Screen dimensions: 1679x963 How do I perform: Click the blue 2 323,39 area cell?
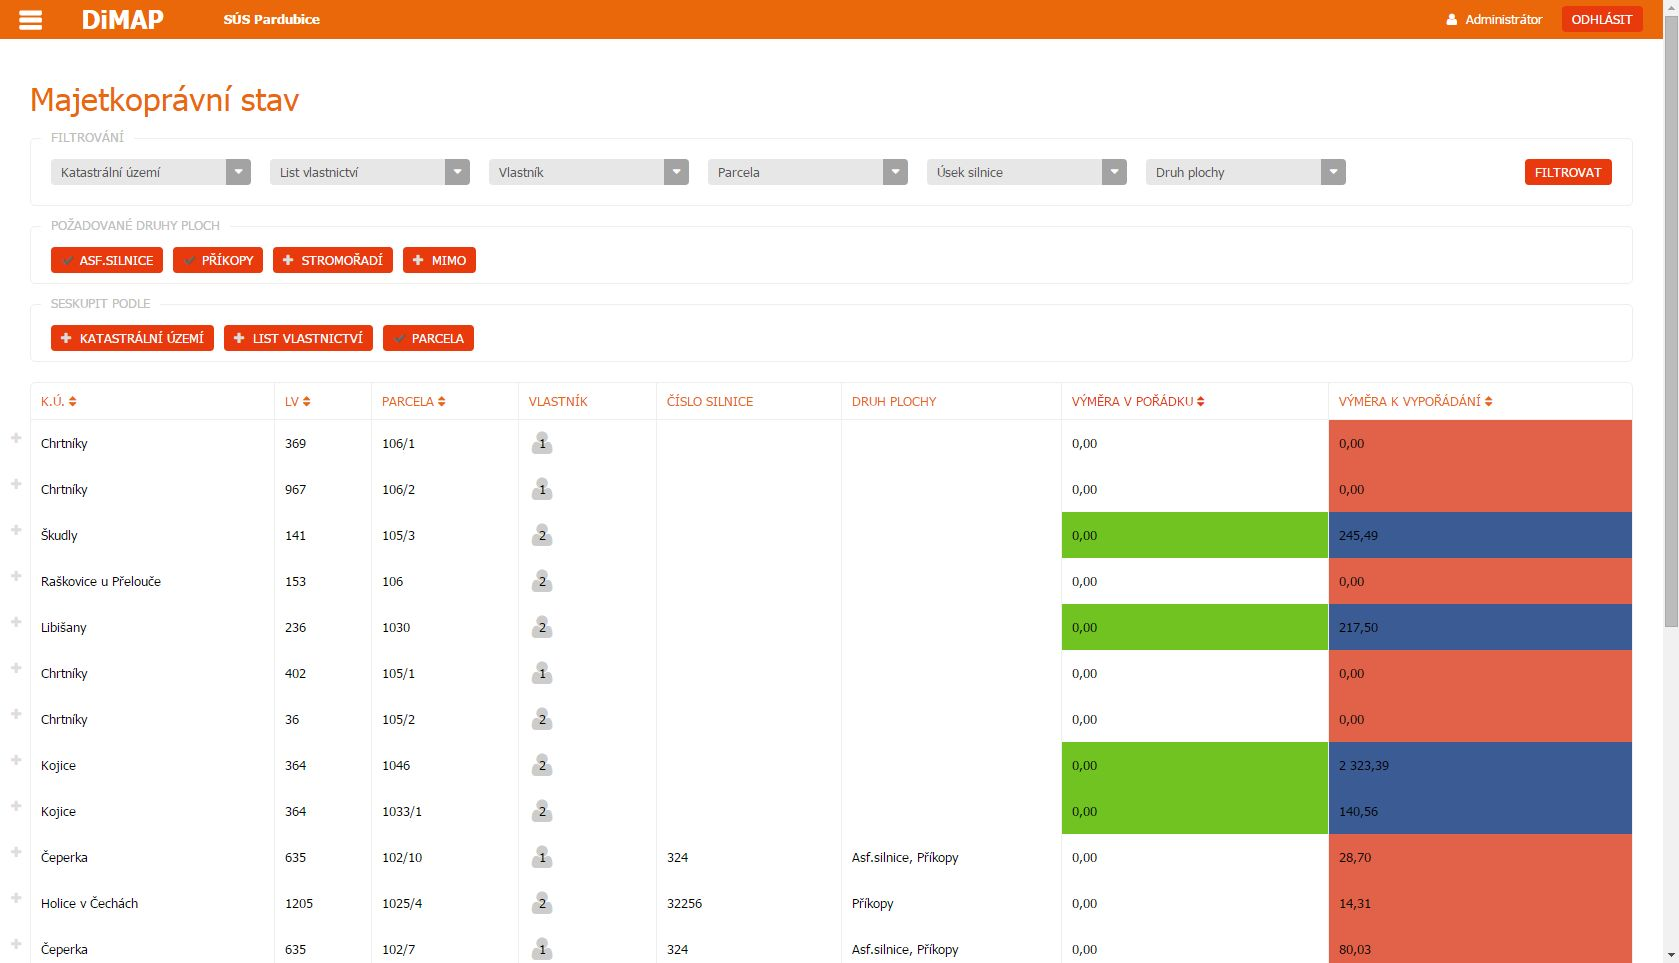tap(1480, 765)
